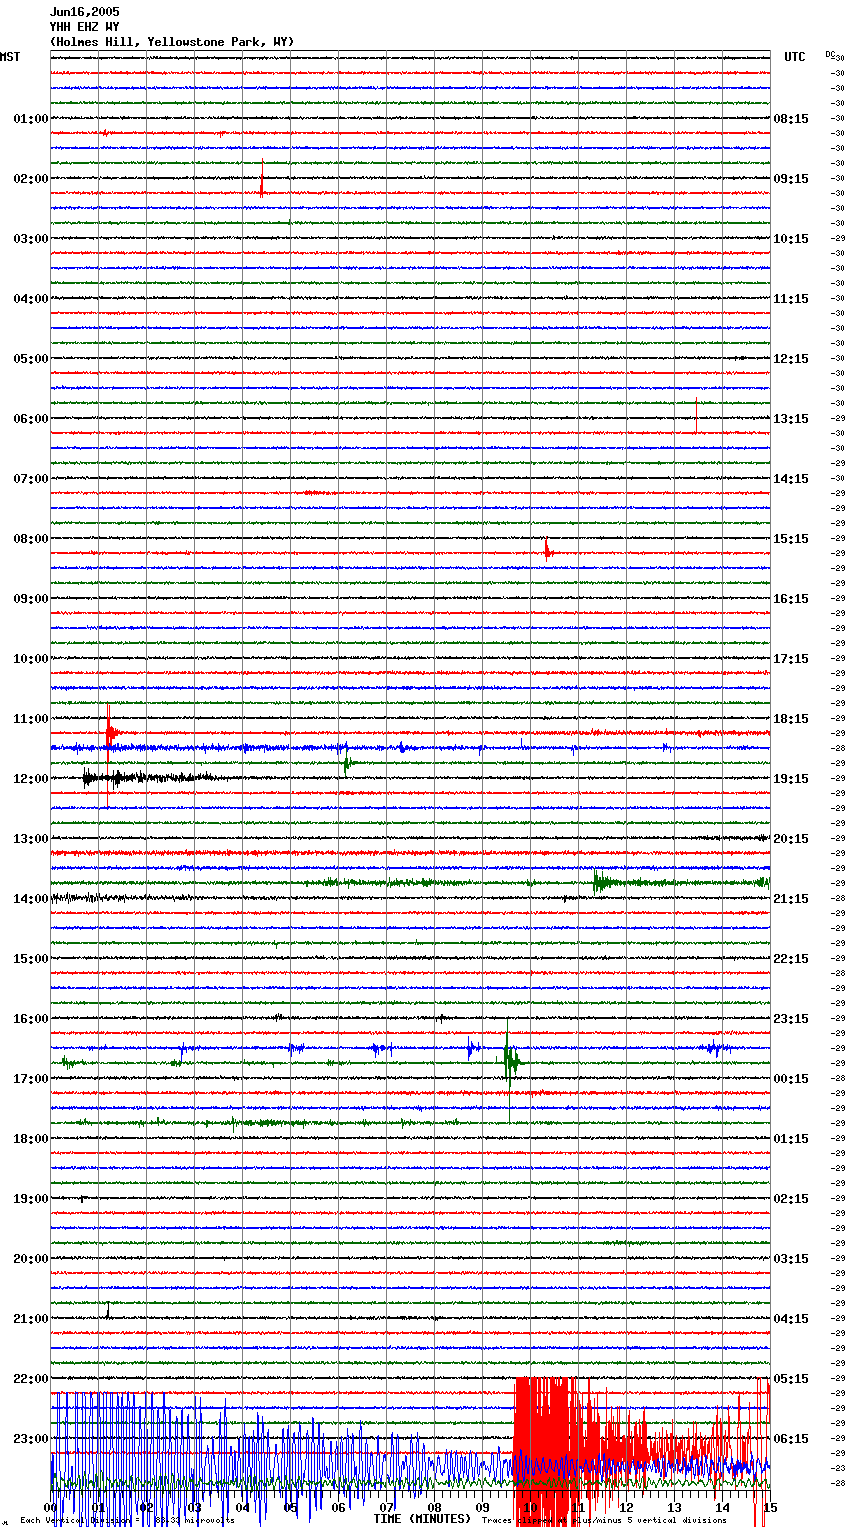
Task: Click the 09:15 UTC time label
Action: (x=791, y=179)
